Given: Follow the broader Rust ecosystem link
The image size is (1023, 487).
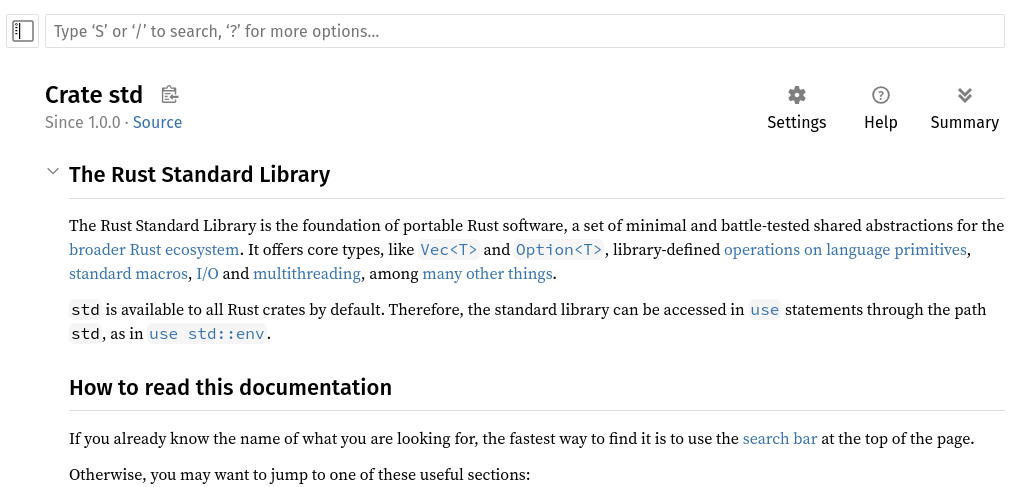Looking at the screenshot, I should point(154,250).
